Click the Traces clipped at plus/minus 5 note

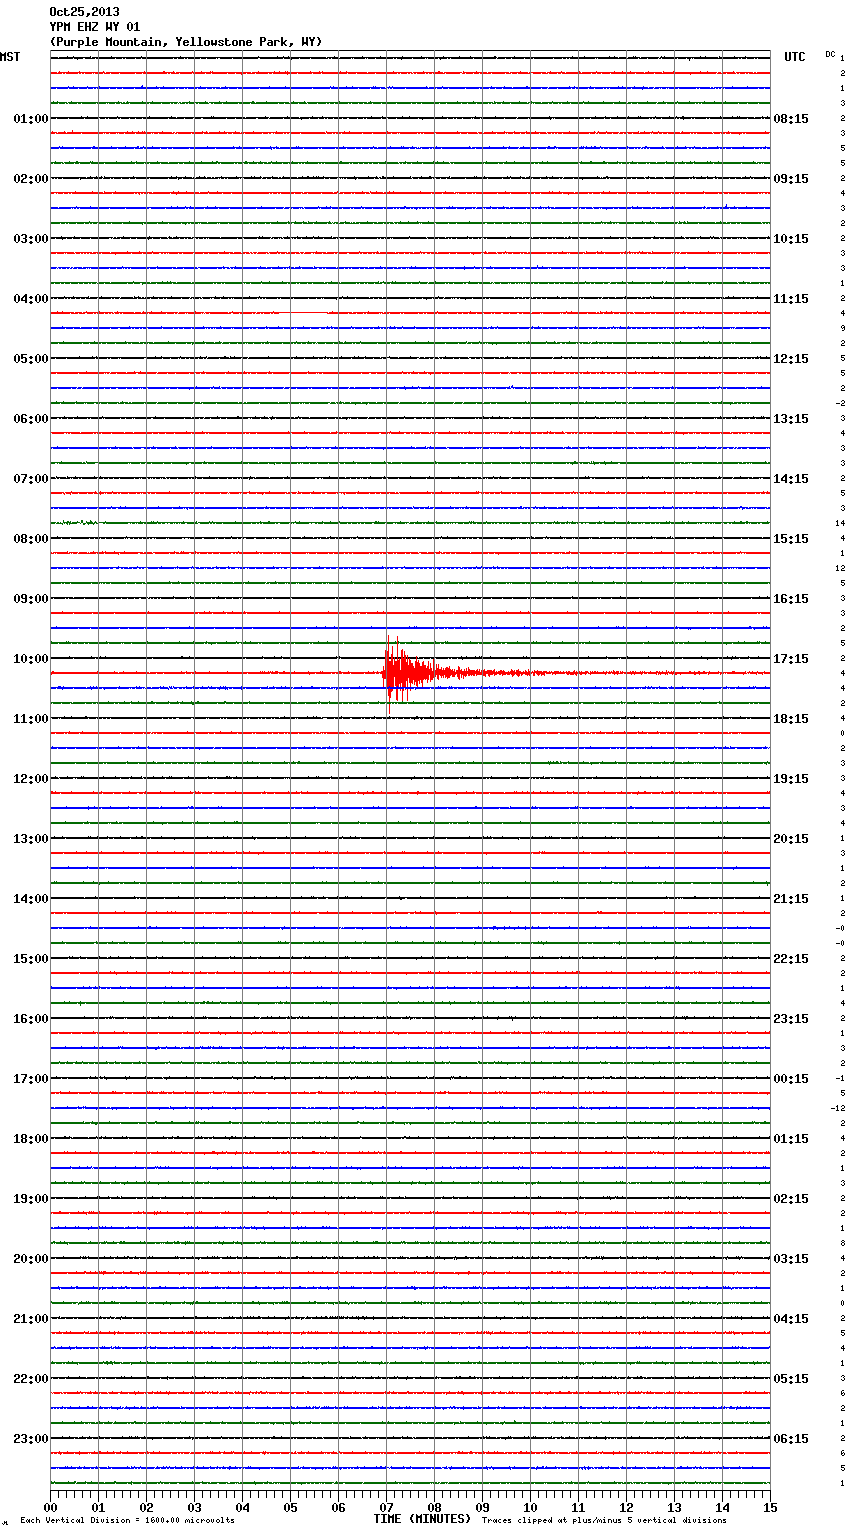click(x=604, y=1521)
